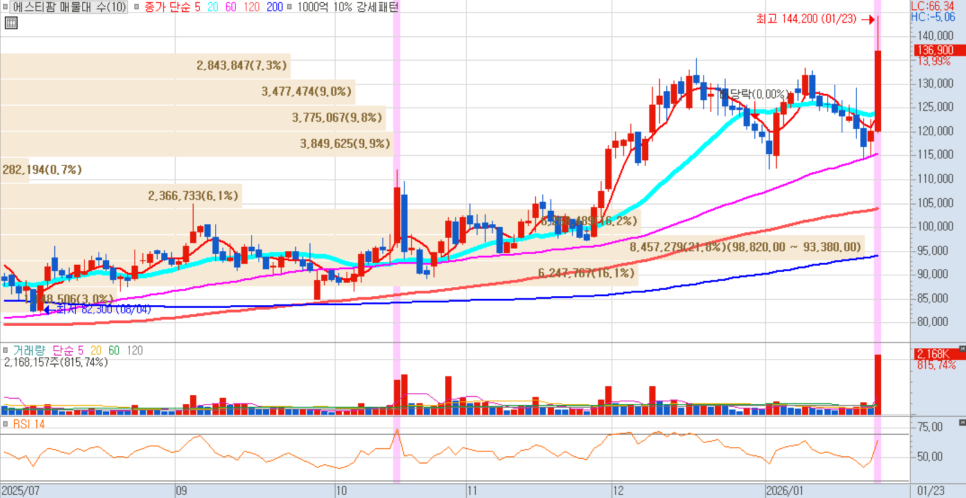966x498 pixels.
Task: Click the magenta 5 volume average label
Action: [83, 350]
